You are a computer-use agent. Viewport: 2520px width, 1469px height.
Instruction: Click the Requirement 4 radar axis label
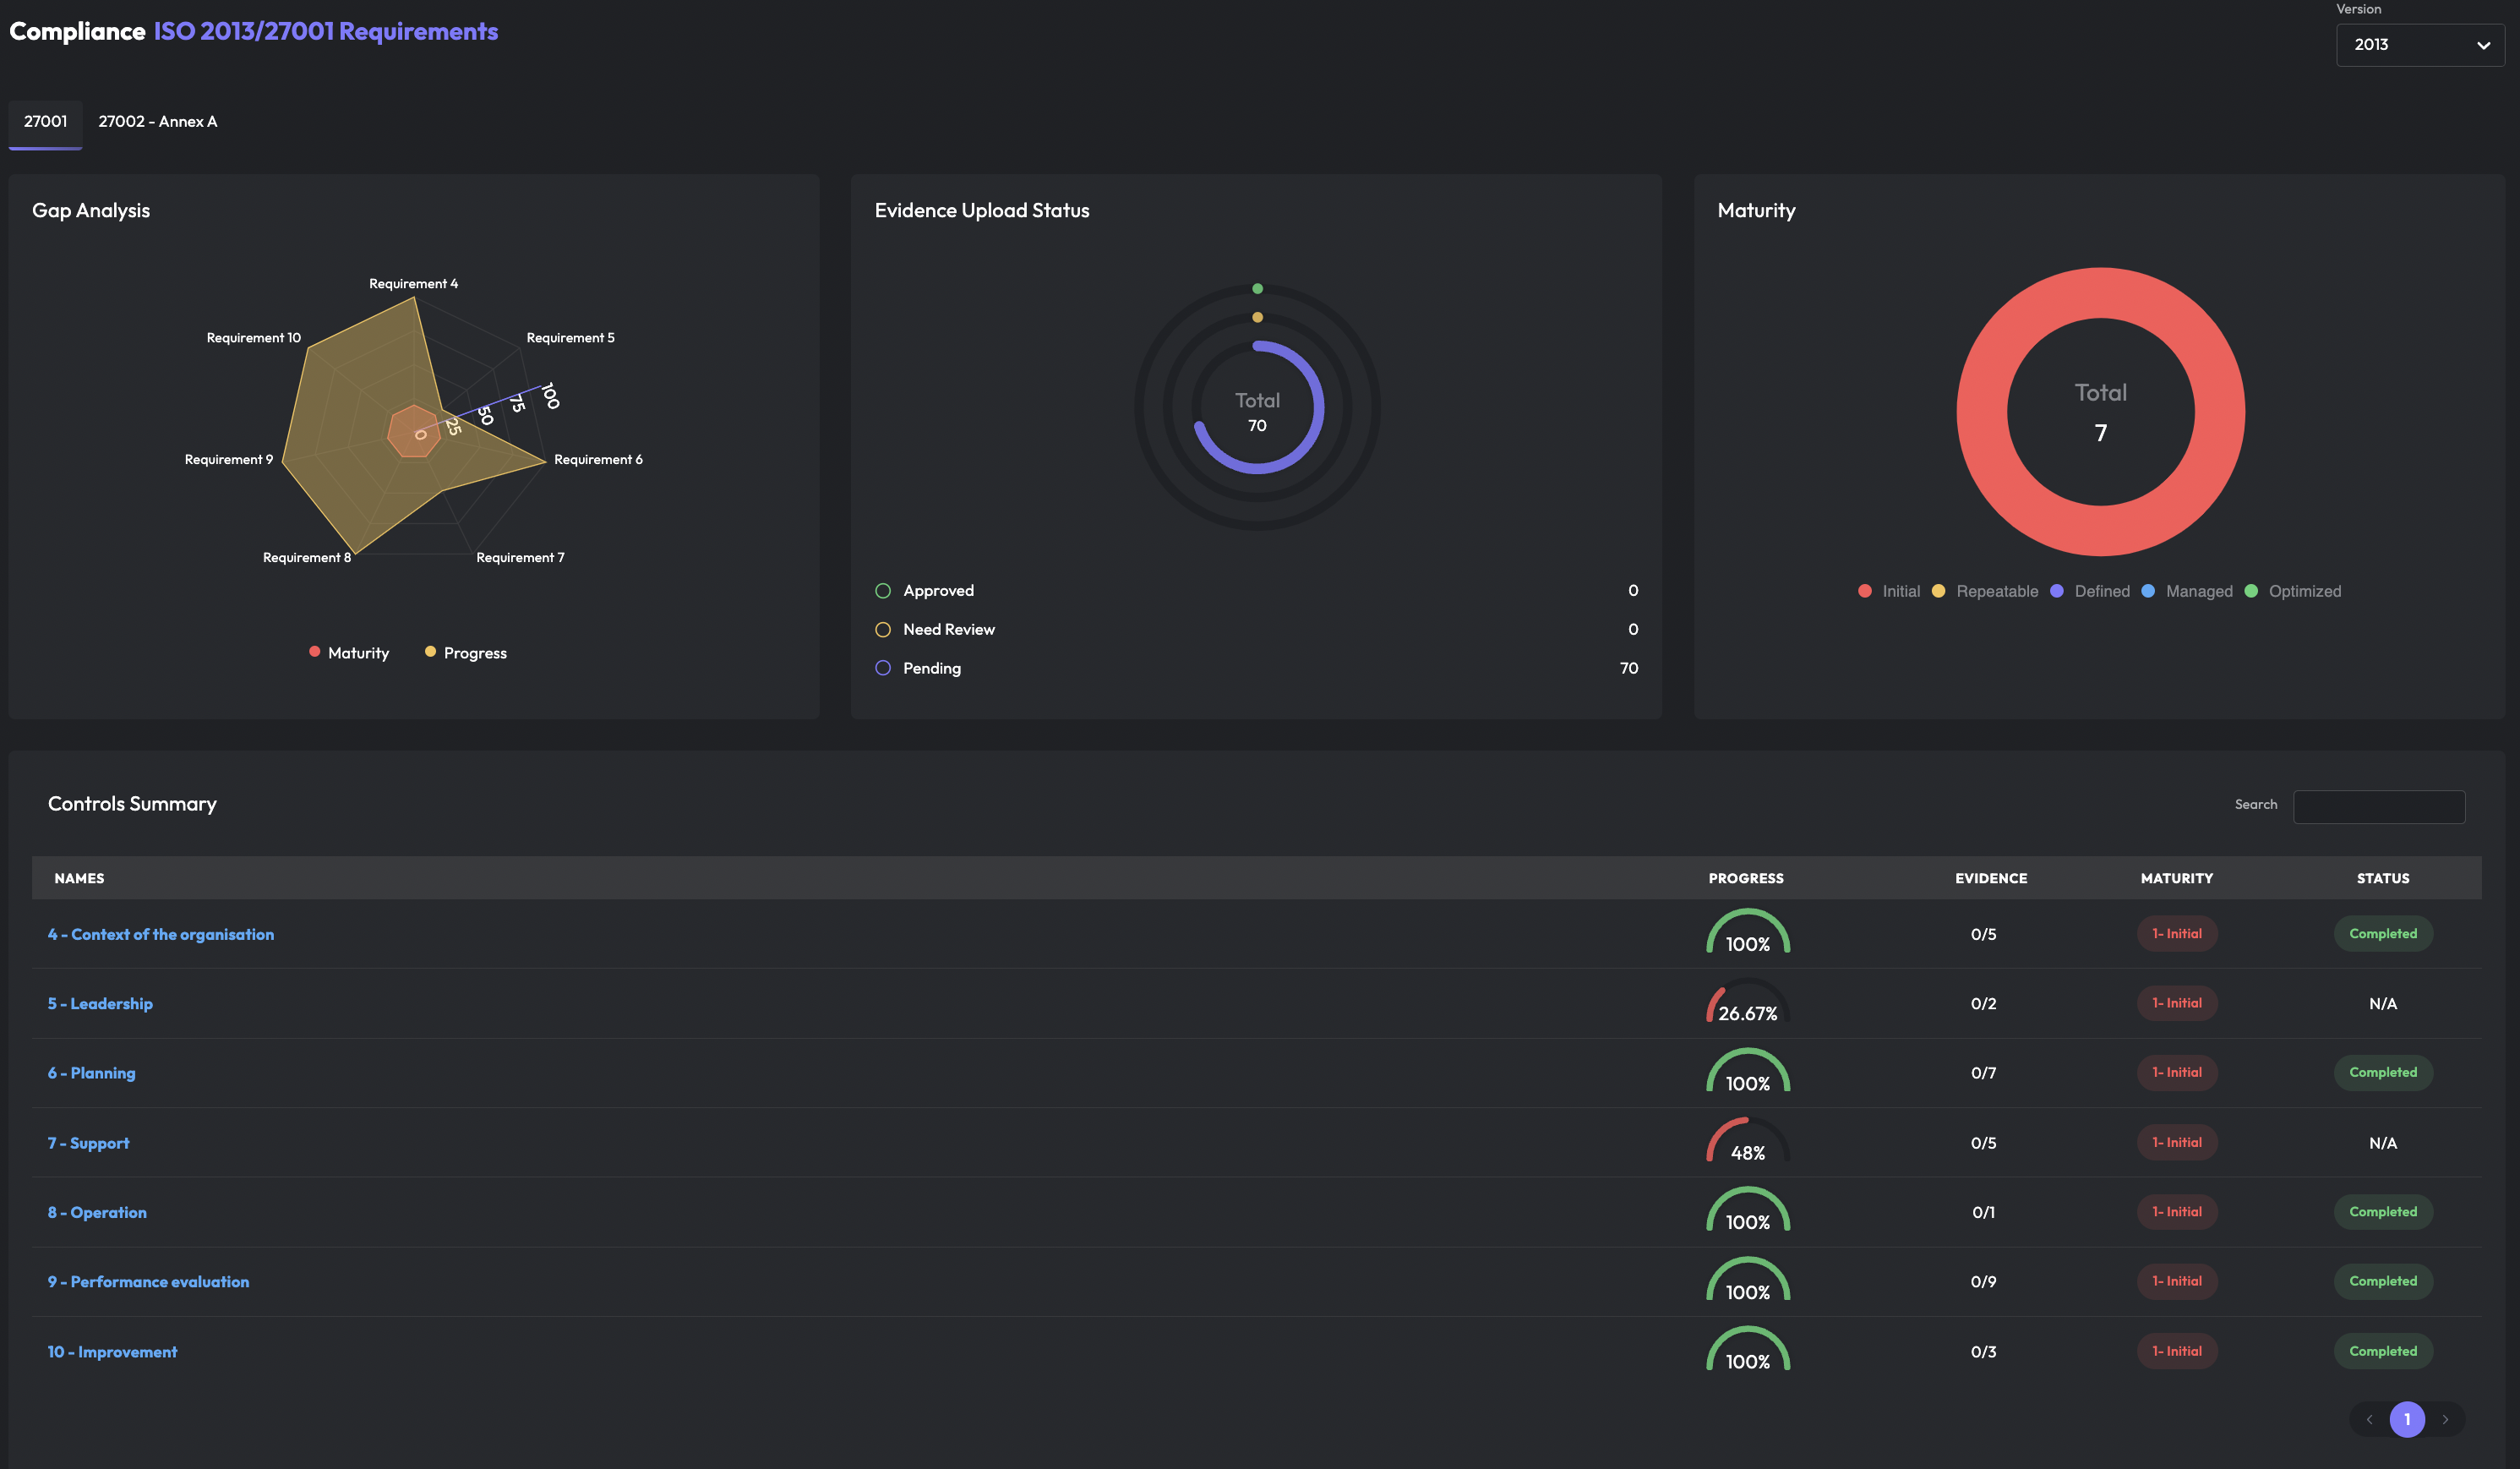[x=413, y=284]
